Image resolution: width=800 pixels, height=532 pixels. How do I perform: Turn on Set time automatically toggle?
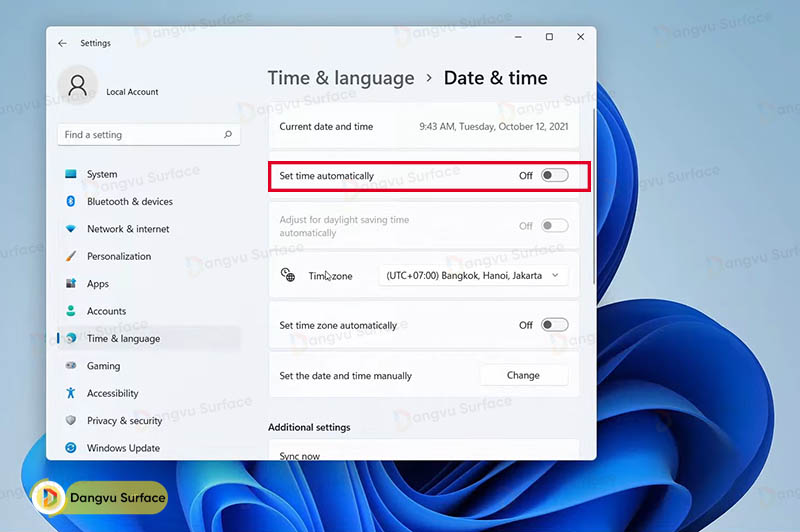[x=555, y=175]
